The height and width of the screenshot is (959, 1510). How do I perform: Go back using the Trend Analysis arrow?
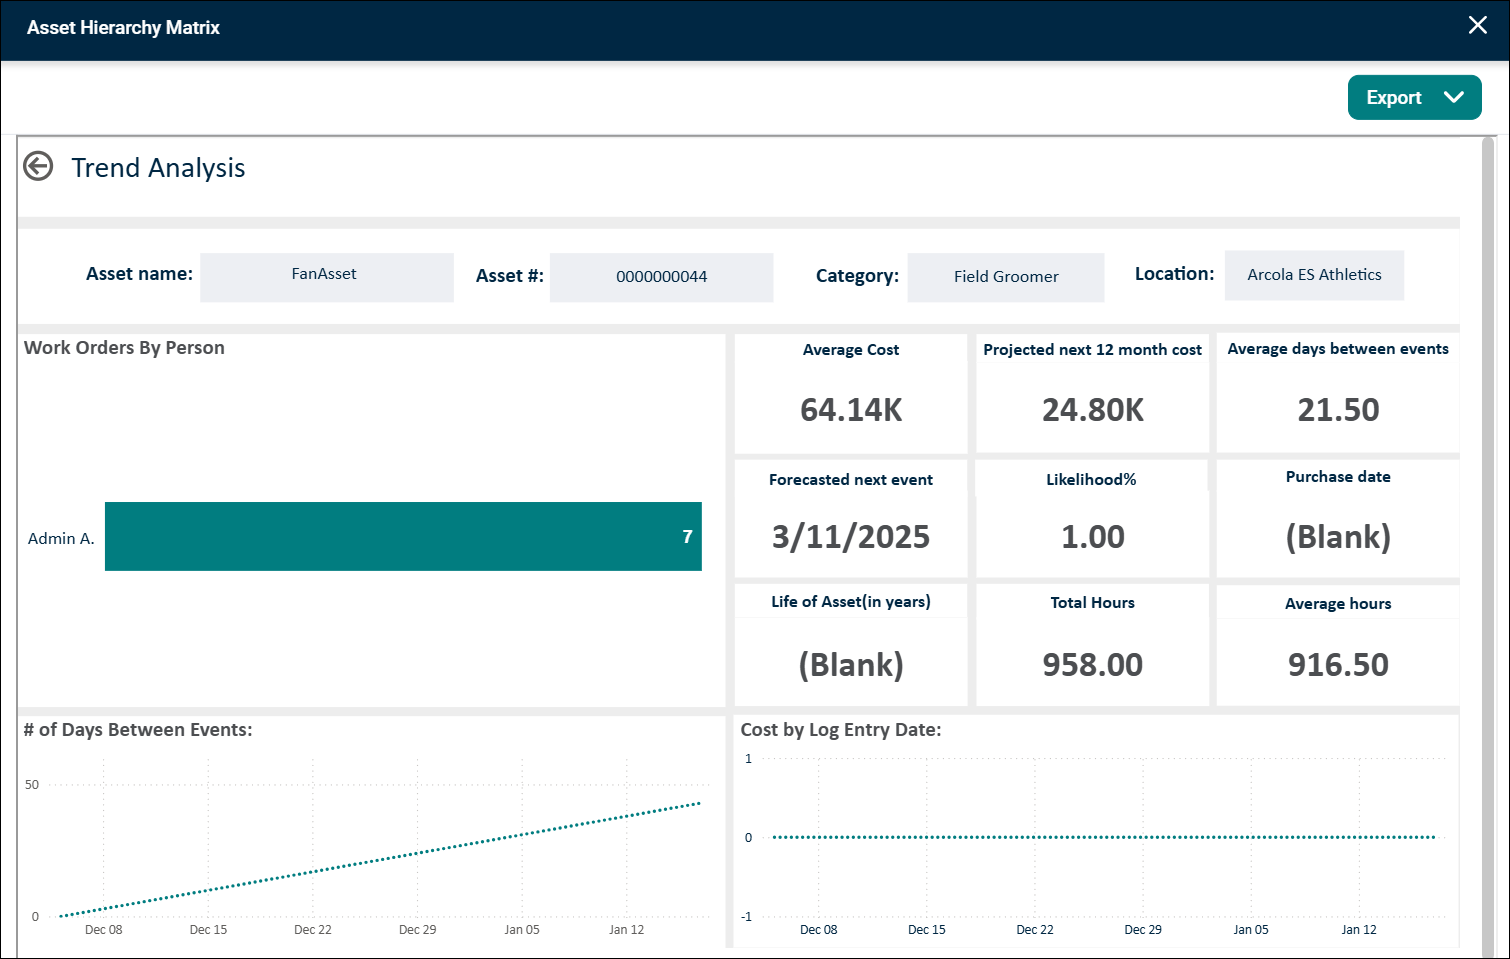click(38, 166)
